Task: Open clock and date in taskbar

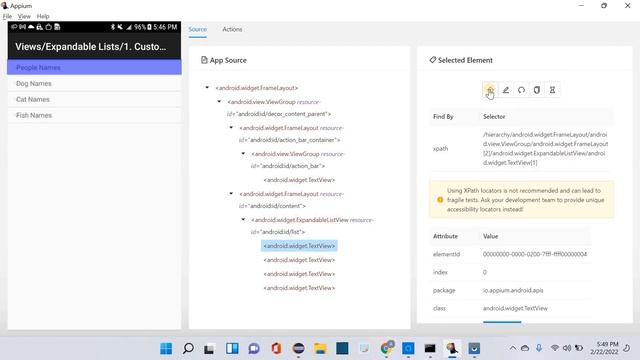Action: [x=604, y=348]
